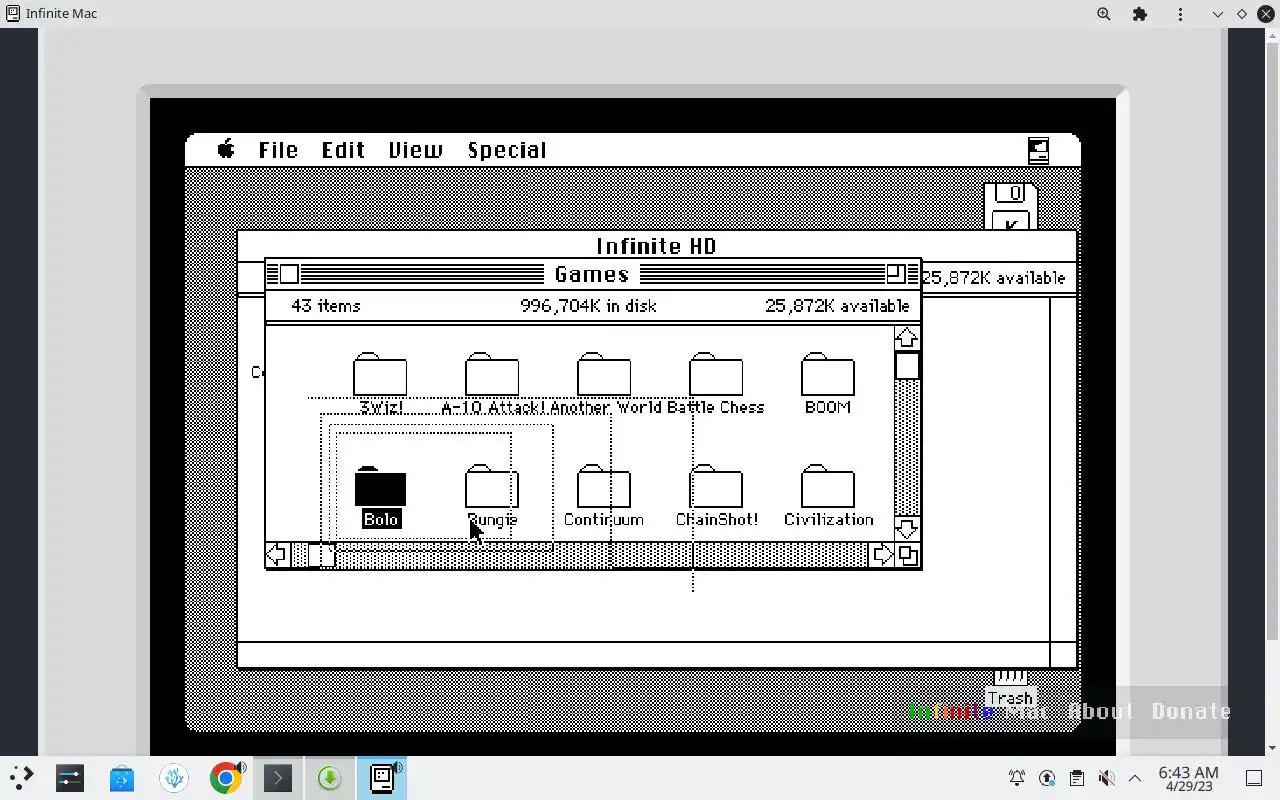Click the Games window left scroll arrow

[278, 555]
